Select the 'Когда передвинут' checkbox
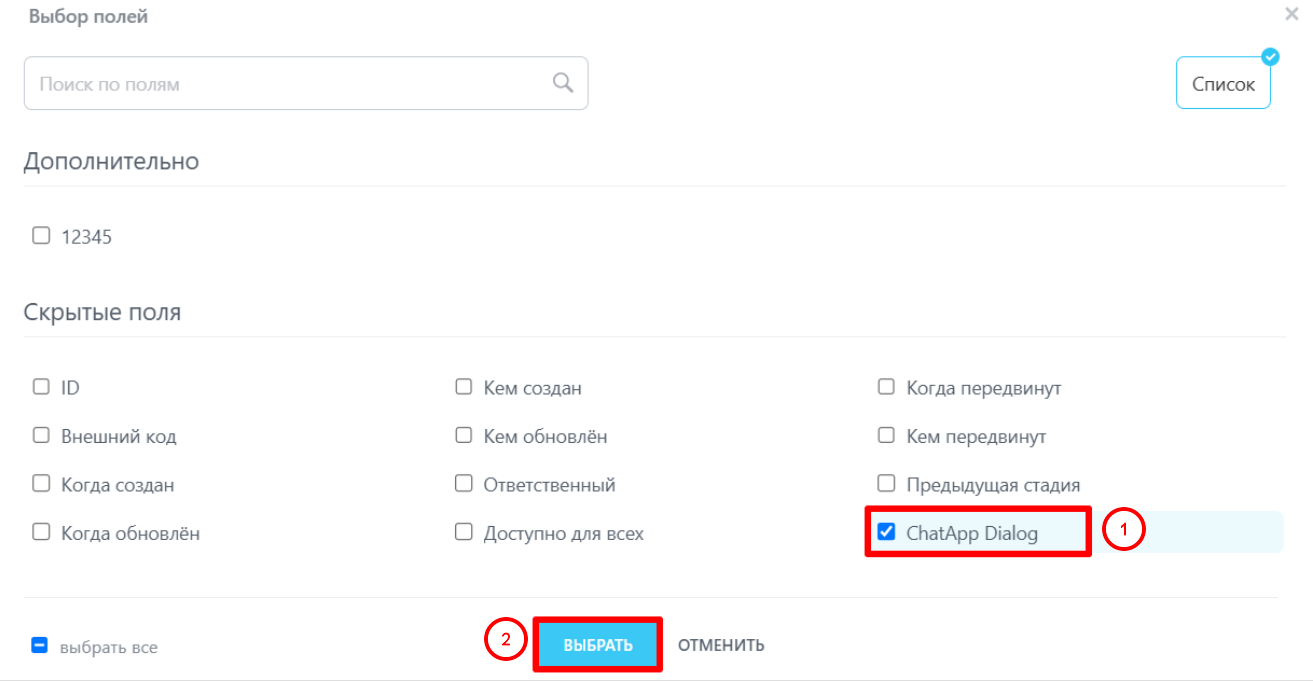 tap(886, 386)
